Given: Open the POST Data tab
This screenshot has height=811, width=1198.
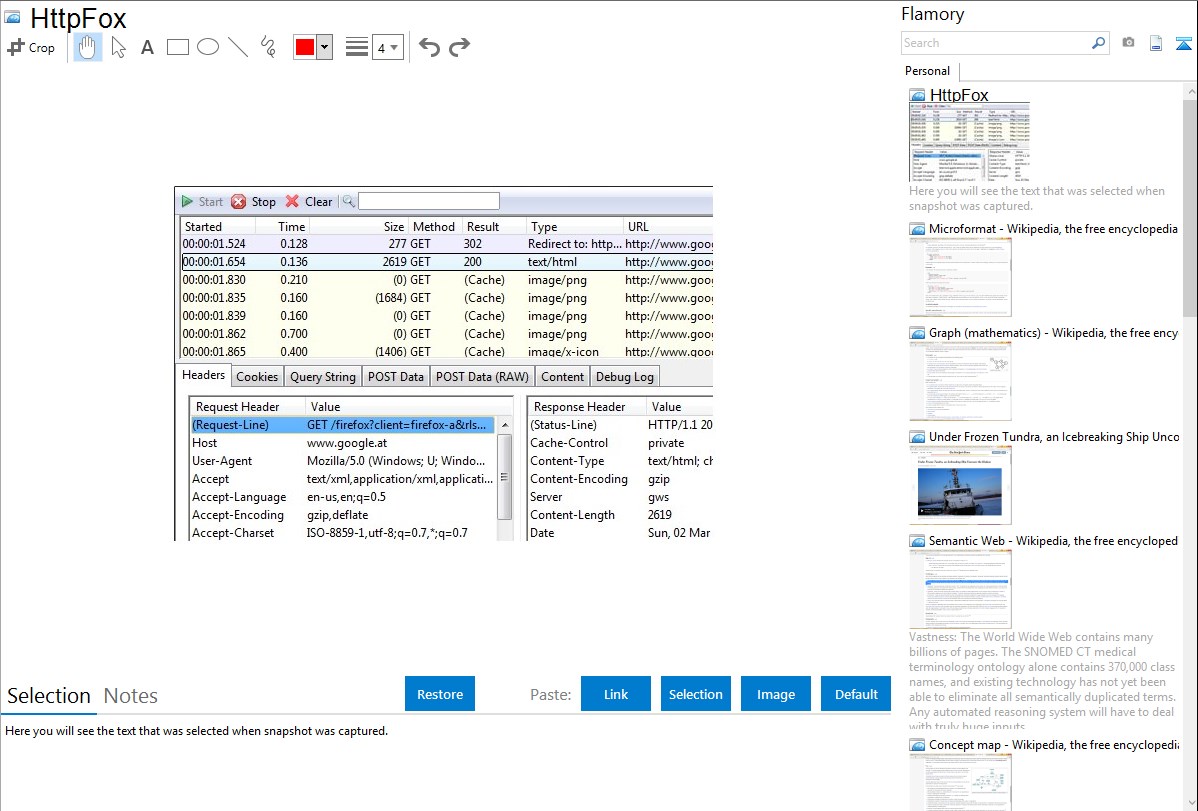Looking at the screenshot, I should pyautogui.click(x=396, y=377).
